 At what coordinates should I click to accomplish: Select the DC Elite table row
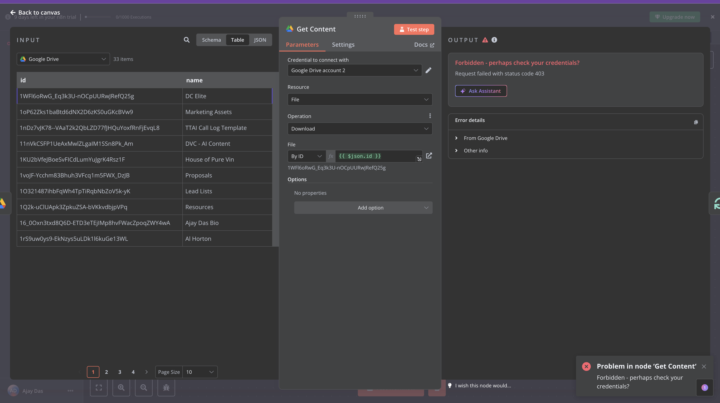click(x=145, y=96)
